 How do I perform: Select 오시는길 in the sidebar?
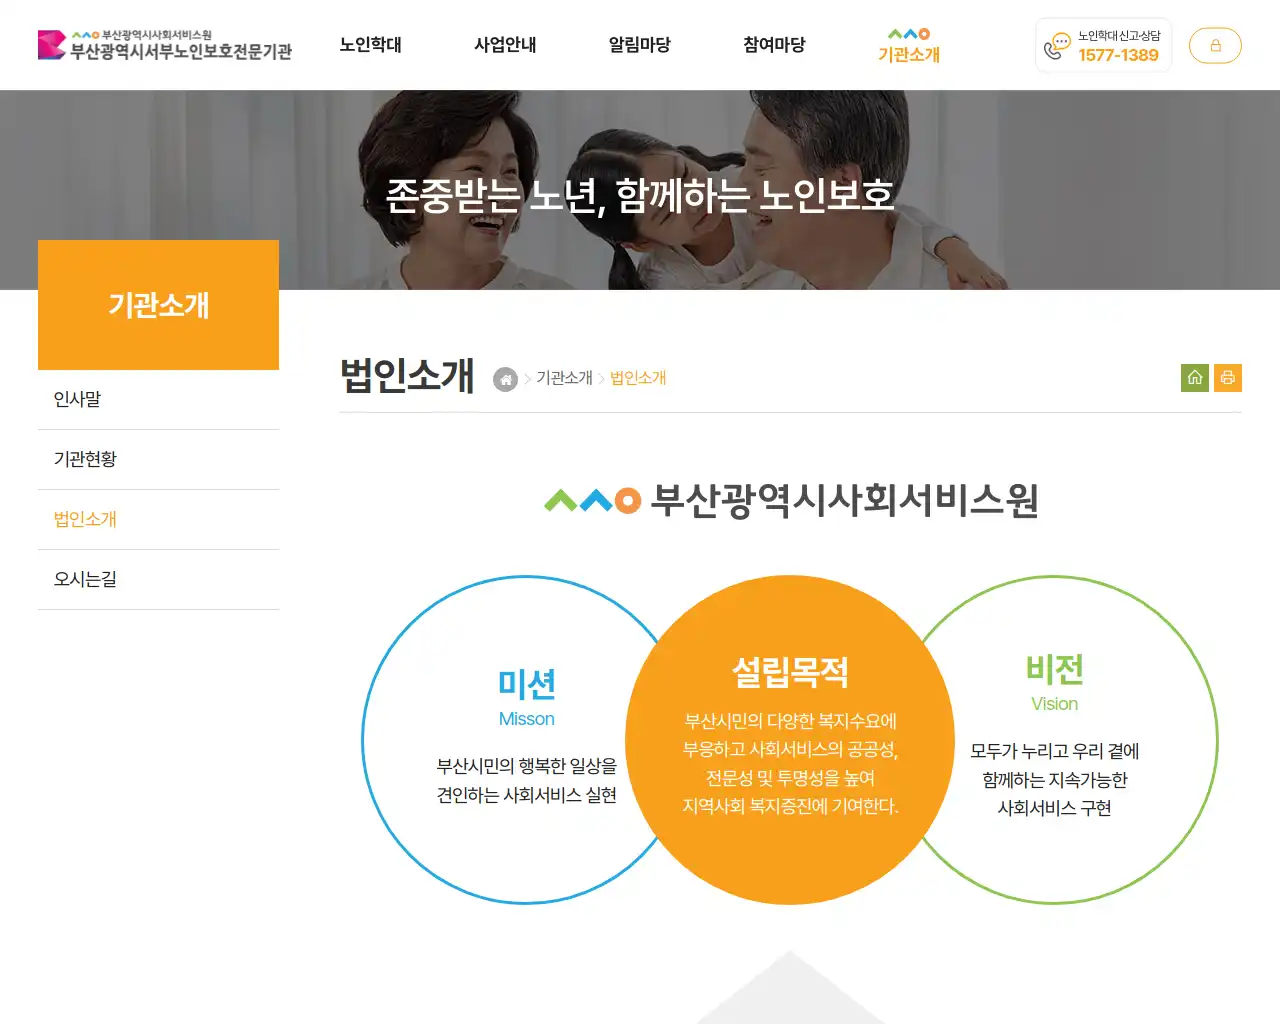[84, 579]
